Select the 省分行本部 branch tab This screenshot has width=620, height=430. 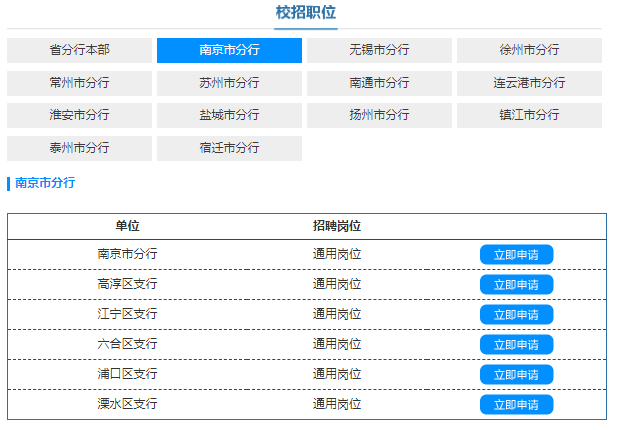click(80, 50)
